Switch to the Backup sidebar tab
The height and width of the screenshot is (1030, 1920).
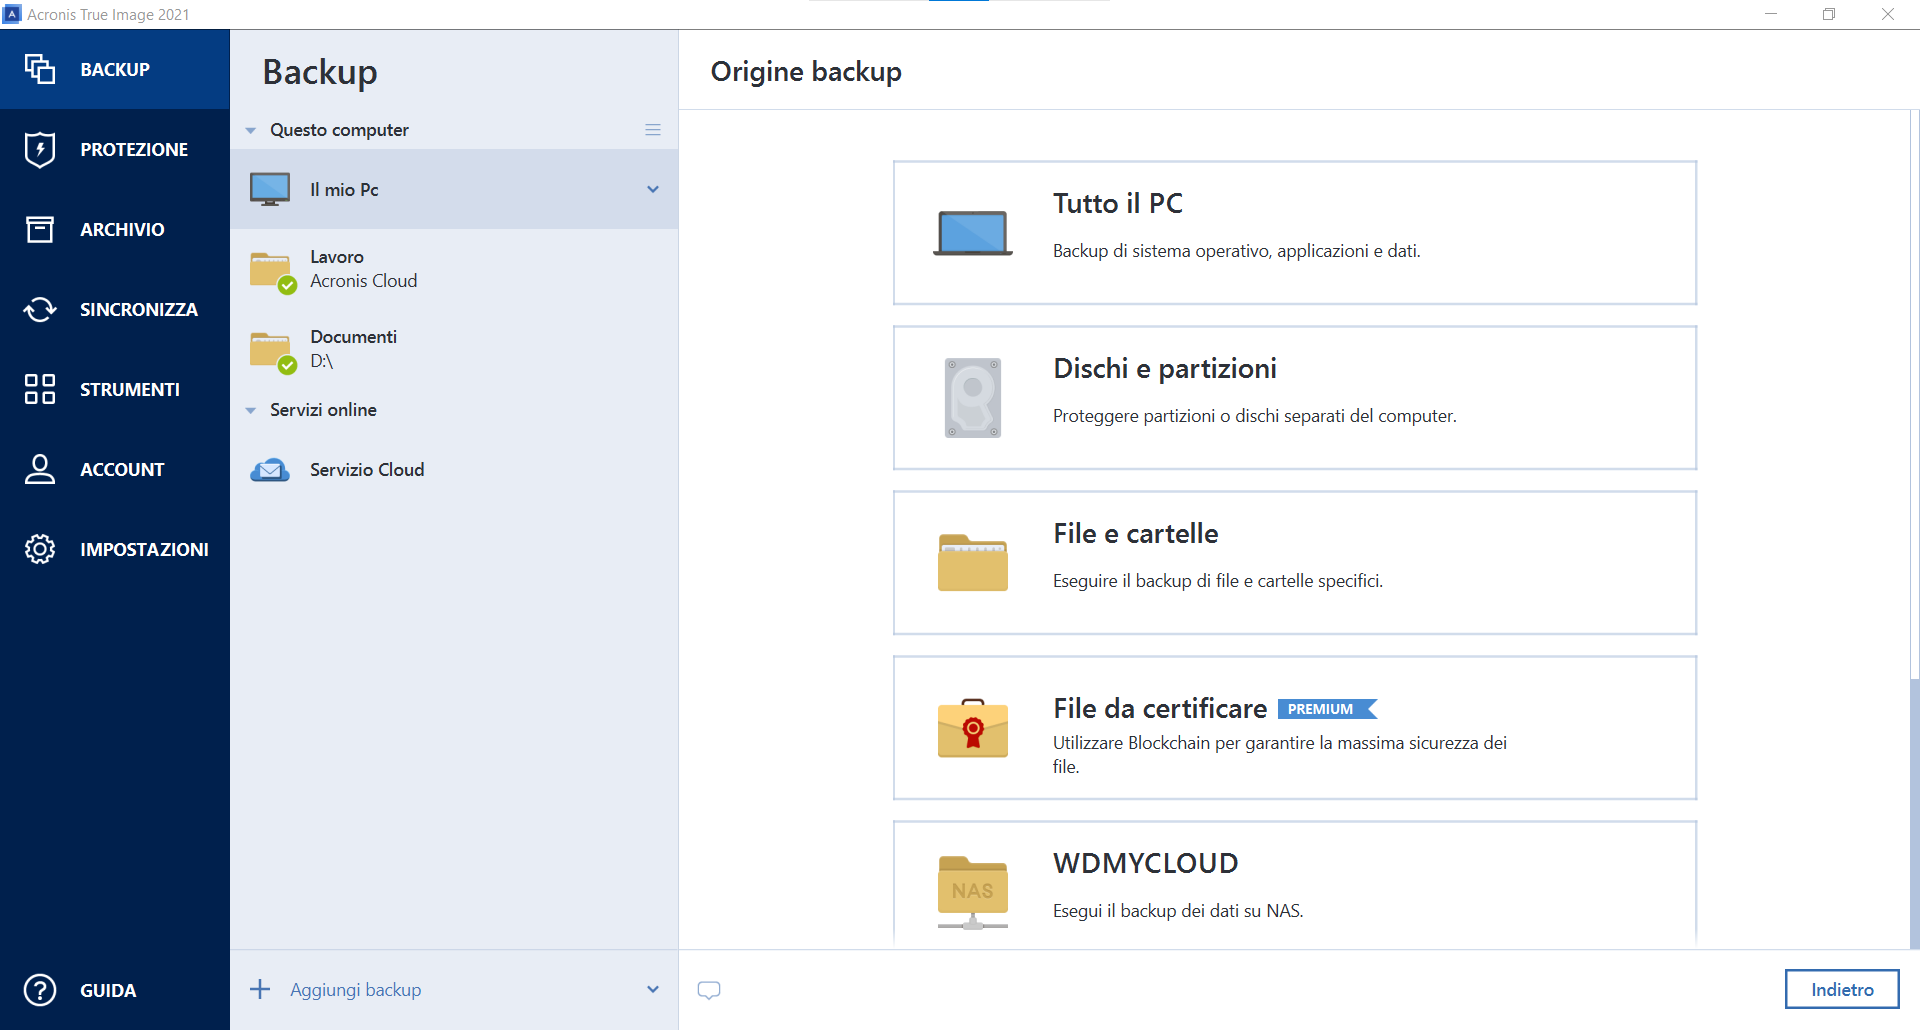click(x=114, y=69)
